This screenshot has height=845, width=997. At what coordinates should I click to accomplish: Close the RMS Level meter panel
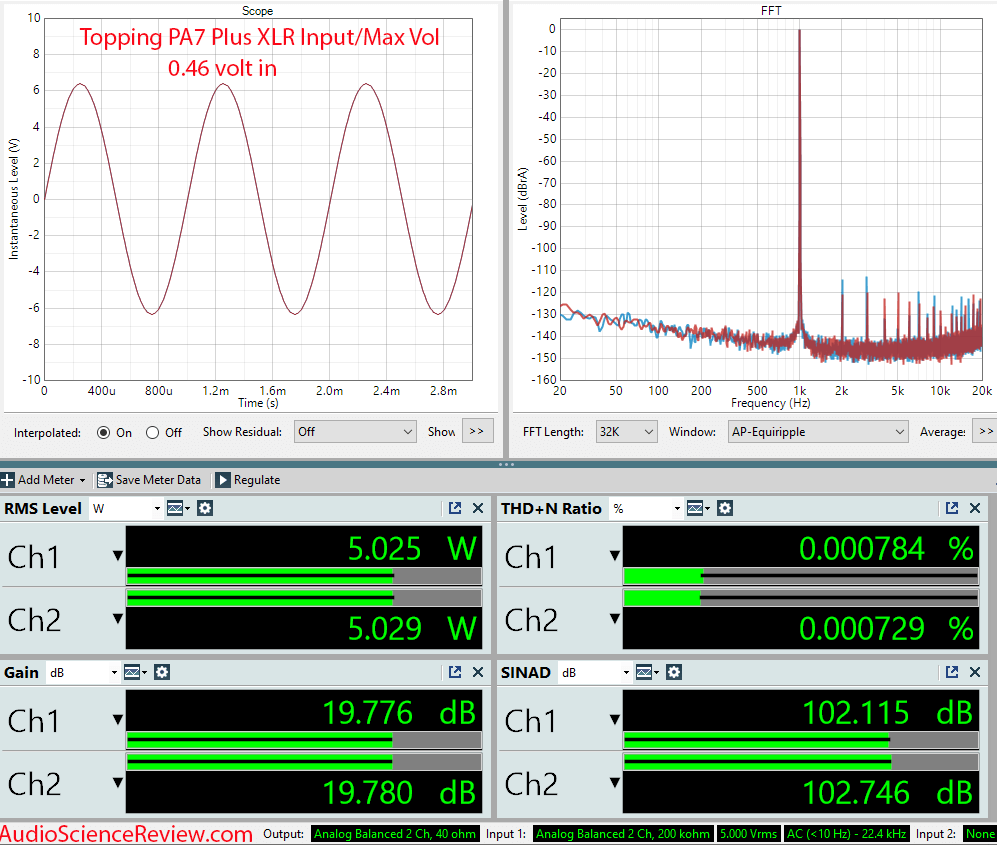coord(478,508)
